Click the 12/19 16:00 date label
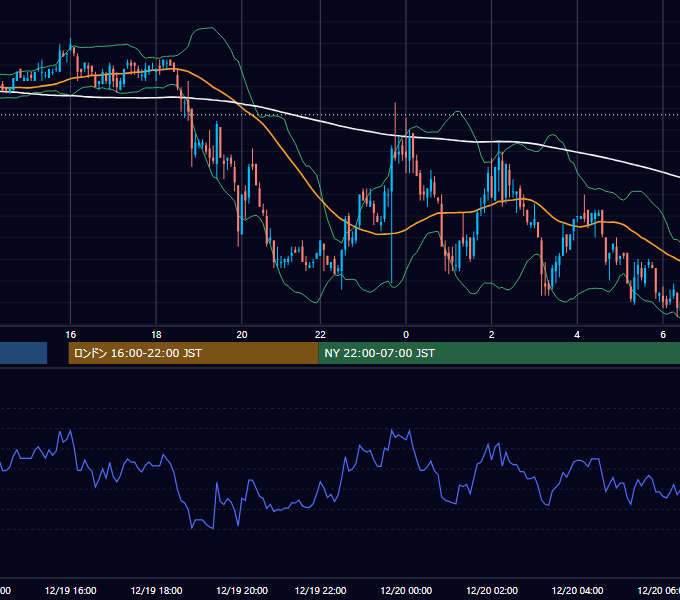 tap(70, 590)
